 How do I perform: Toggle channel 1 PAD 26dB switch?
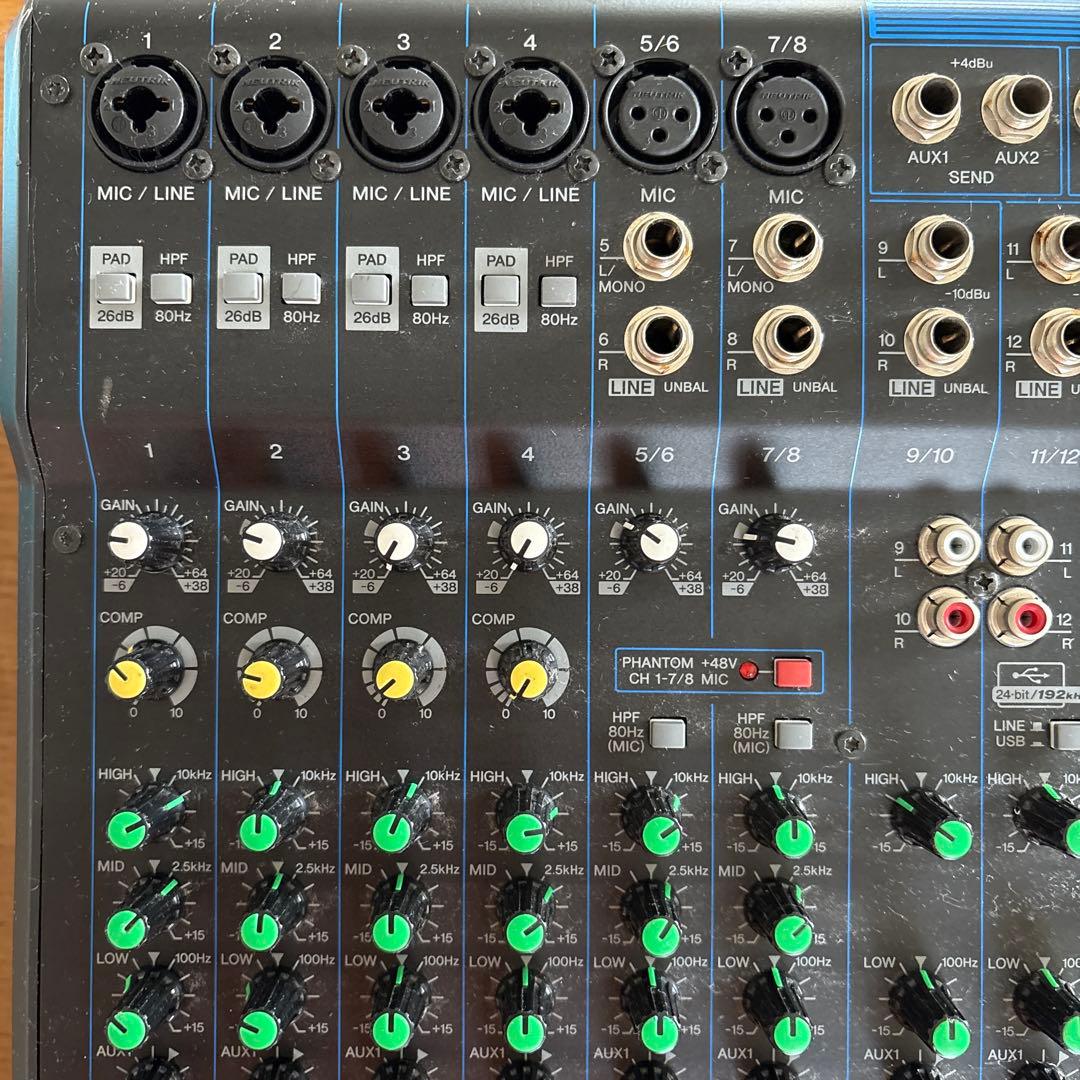(116, 289)
